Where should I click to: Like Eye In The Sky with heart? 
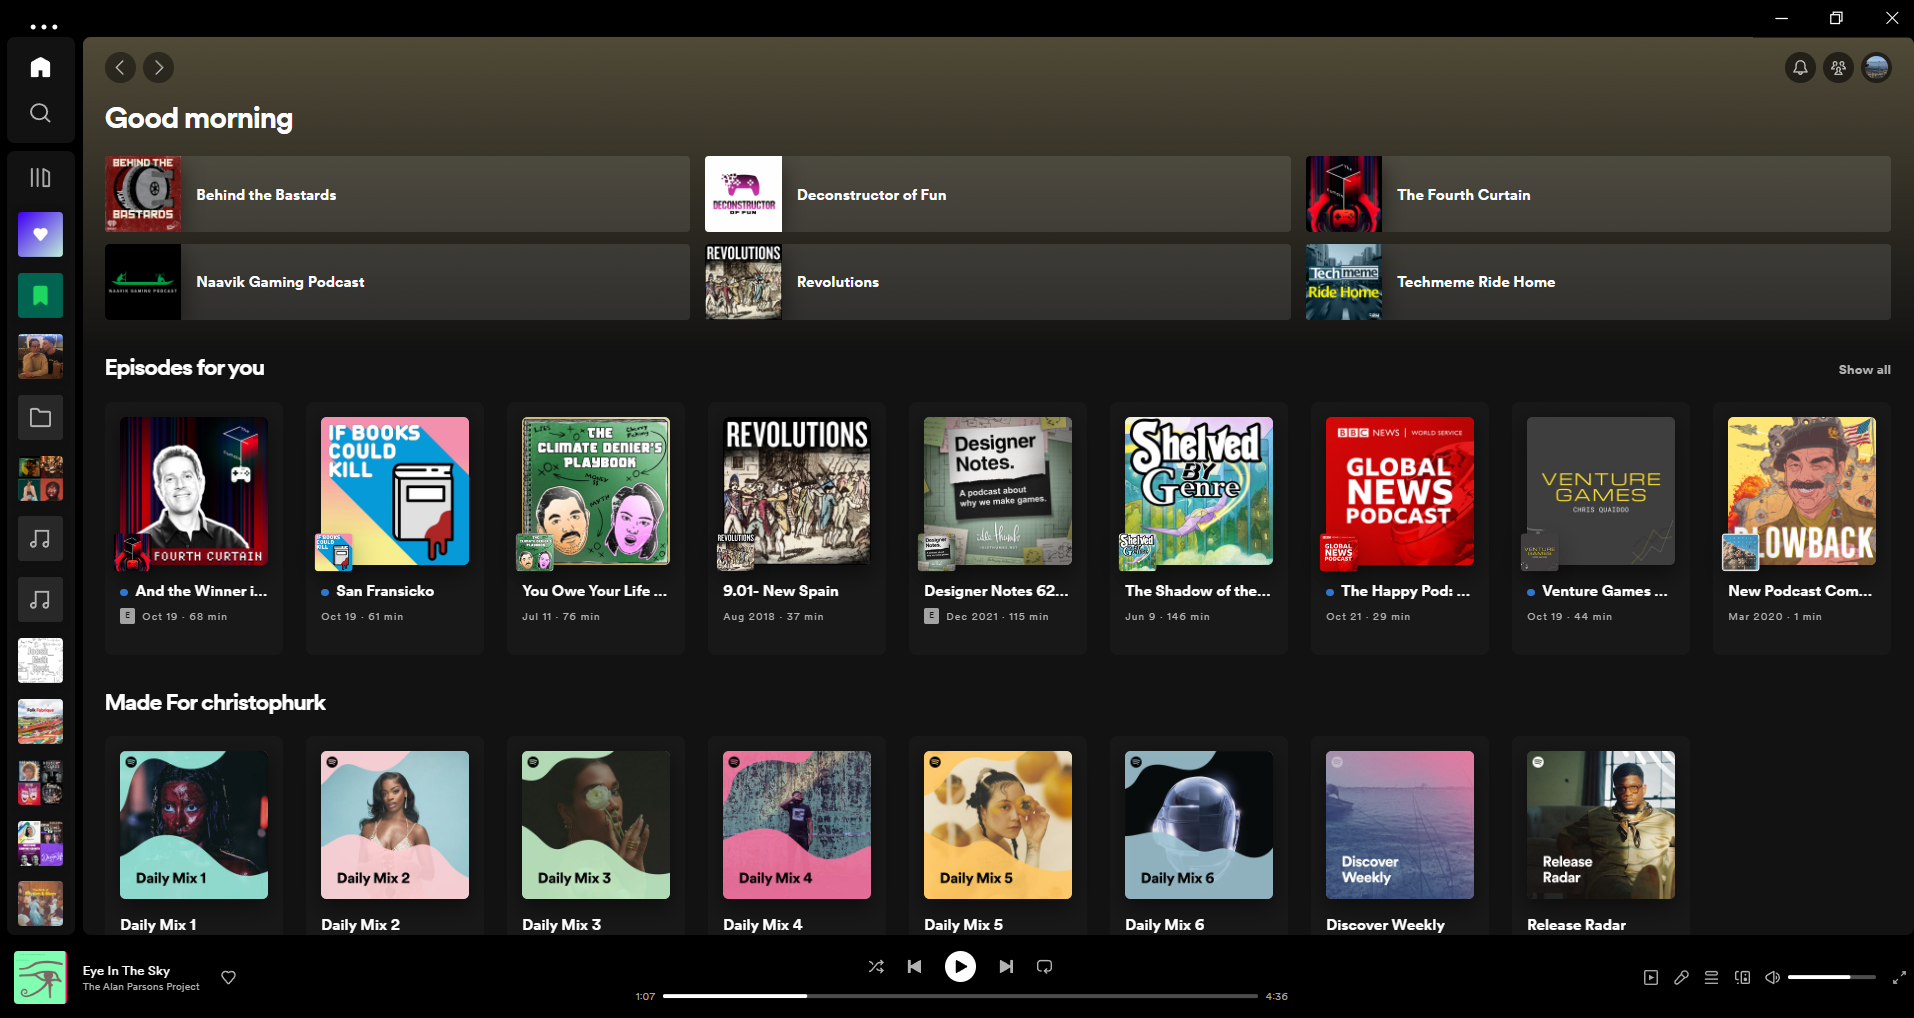[x=228, y=978]
